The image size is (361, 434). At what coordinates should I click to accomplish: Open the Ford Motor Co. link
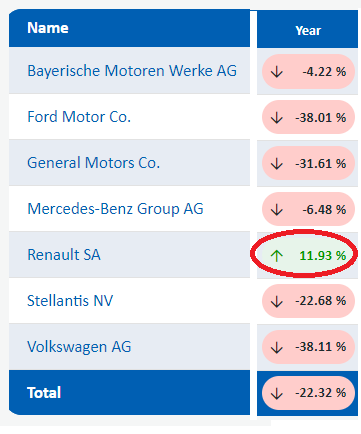tap(79, 117)
